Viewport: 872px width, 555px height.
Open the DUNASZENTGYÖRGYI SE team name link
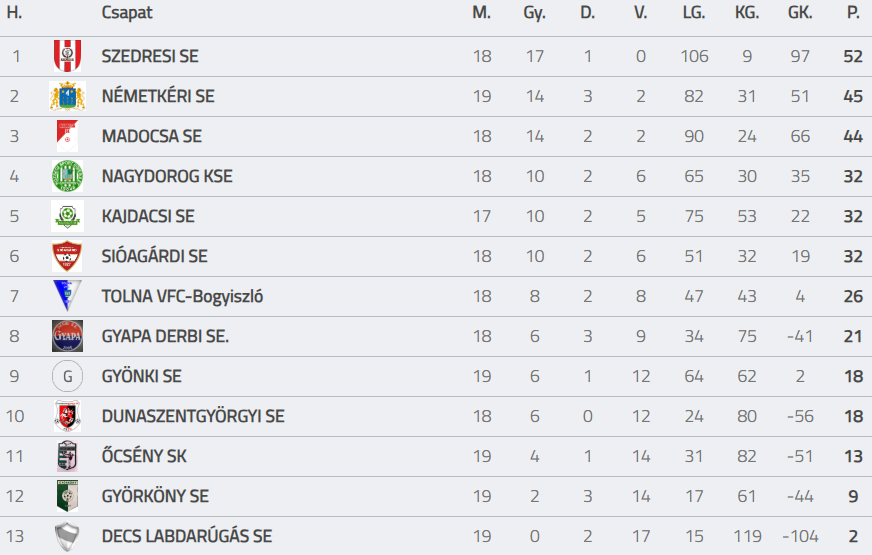point(193,416)
